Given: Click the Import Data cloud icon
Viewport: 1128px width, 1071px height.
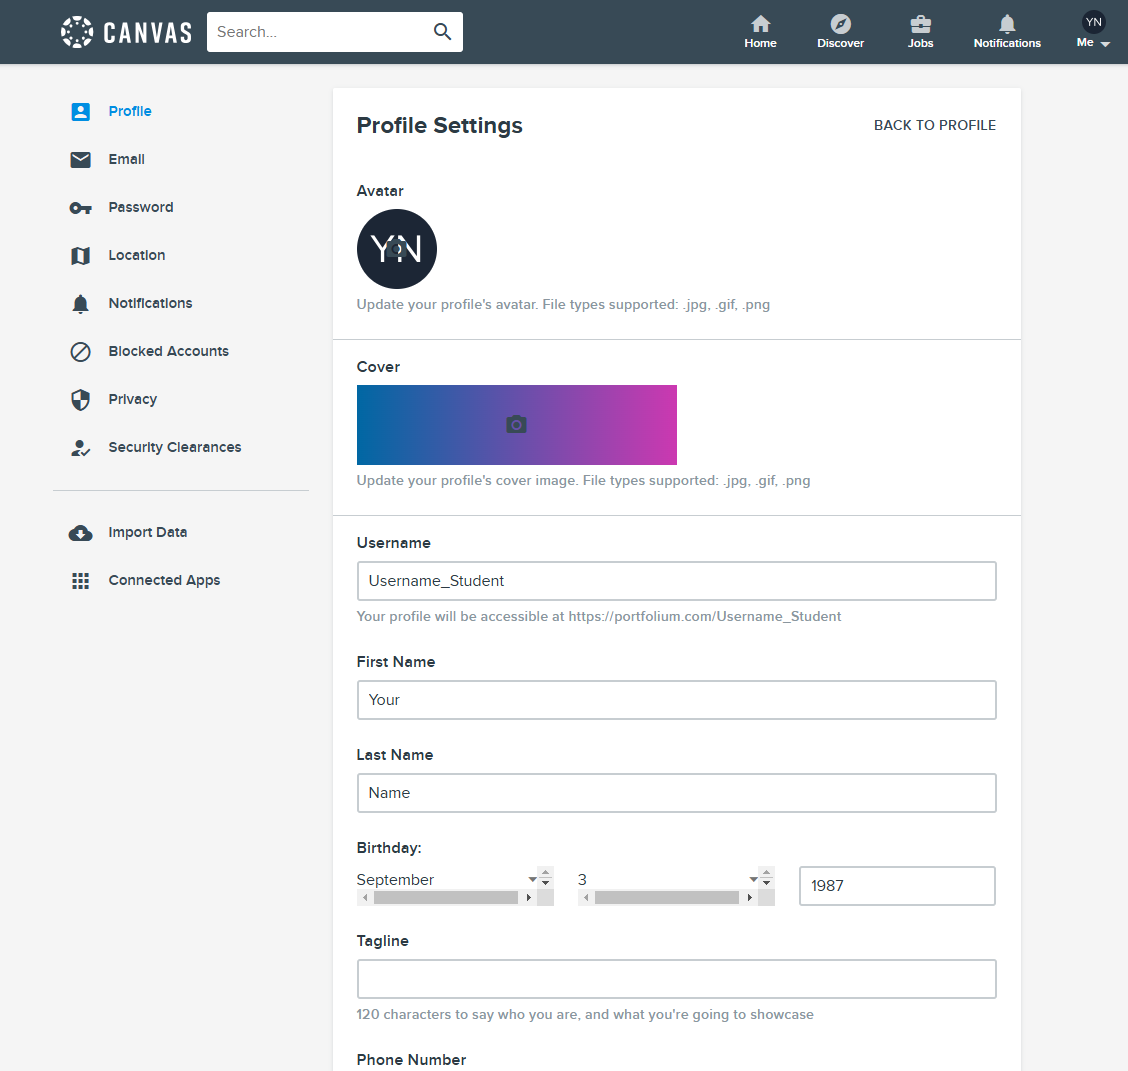Looking at the screenshot, I should click(x=80, y=532).
